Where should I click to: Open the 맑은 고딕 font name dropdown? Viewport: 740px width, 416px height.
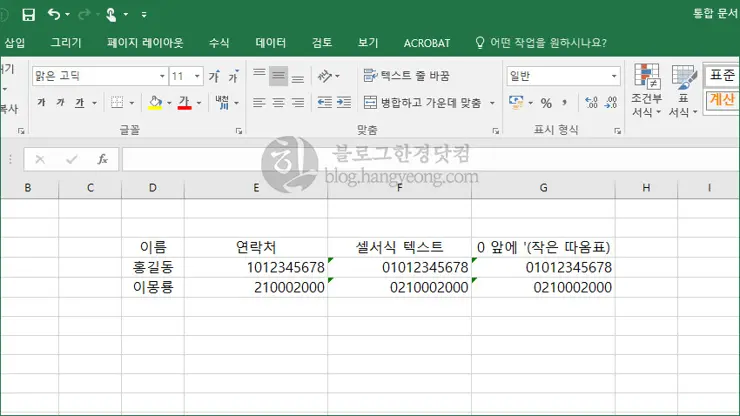pos(162,76)
